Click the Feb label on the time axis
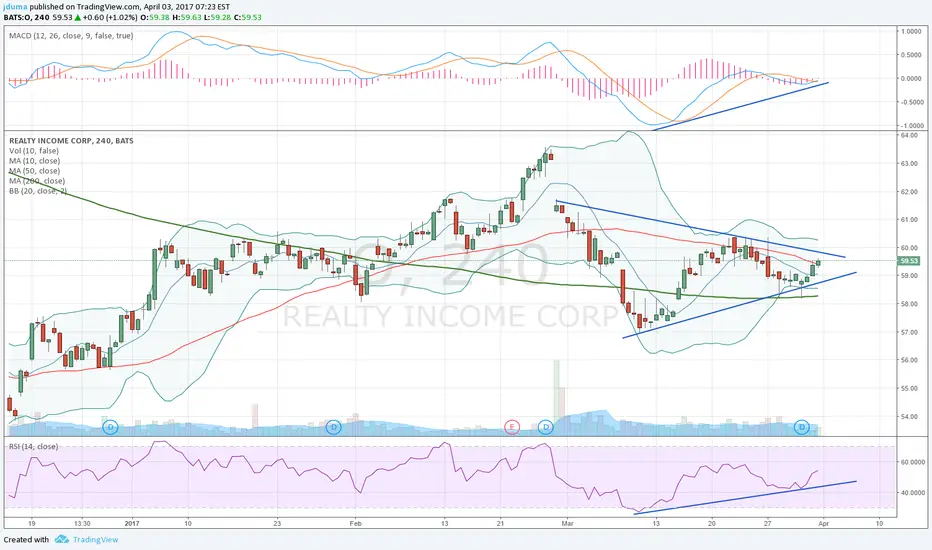This screenshot has width=932, height=550. (x=355, y=524)
